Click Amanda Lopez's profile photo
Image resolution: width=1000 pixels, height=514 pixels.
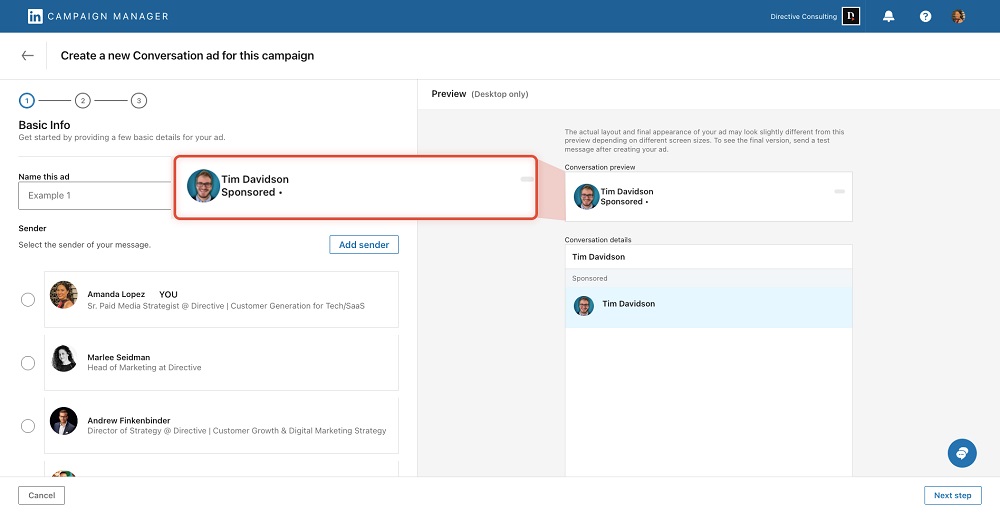point(63,295)
